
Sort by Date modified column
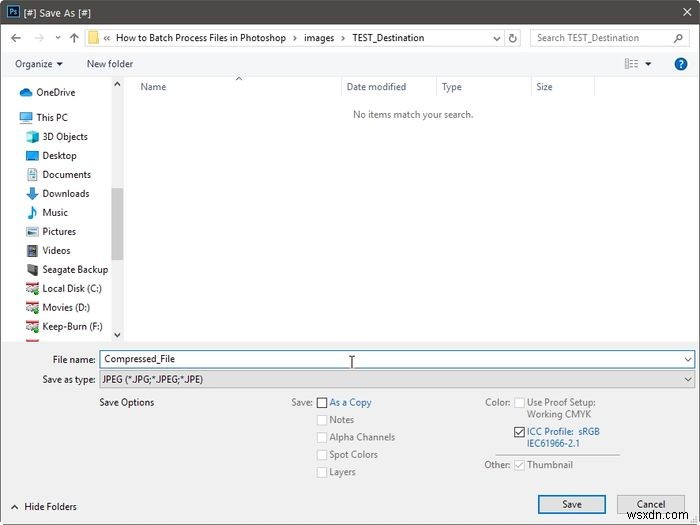[376, 87]
